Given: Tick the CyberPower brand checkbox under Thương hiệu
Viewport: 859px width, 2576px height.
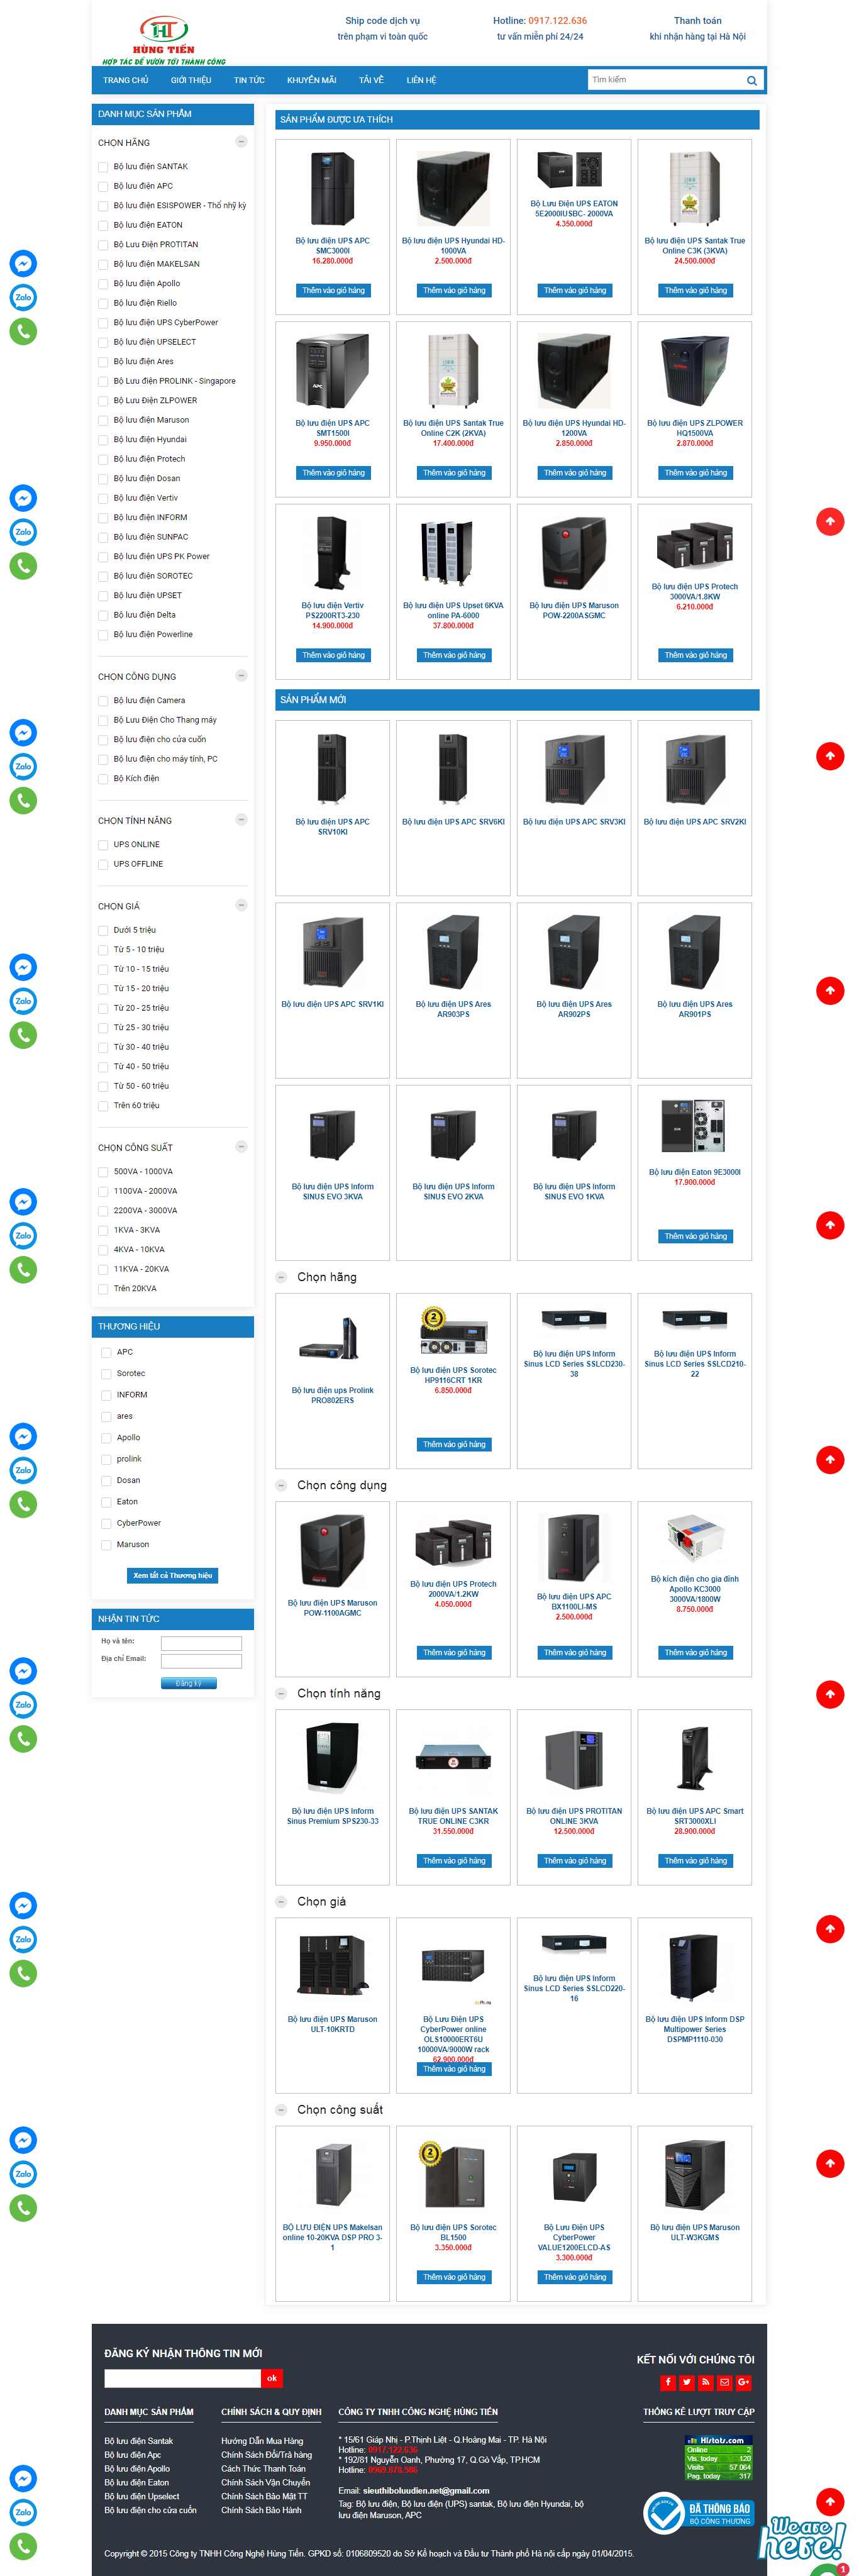Looking at the screenshot, I should [106, 1523].
